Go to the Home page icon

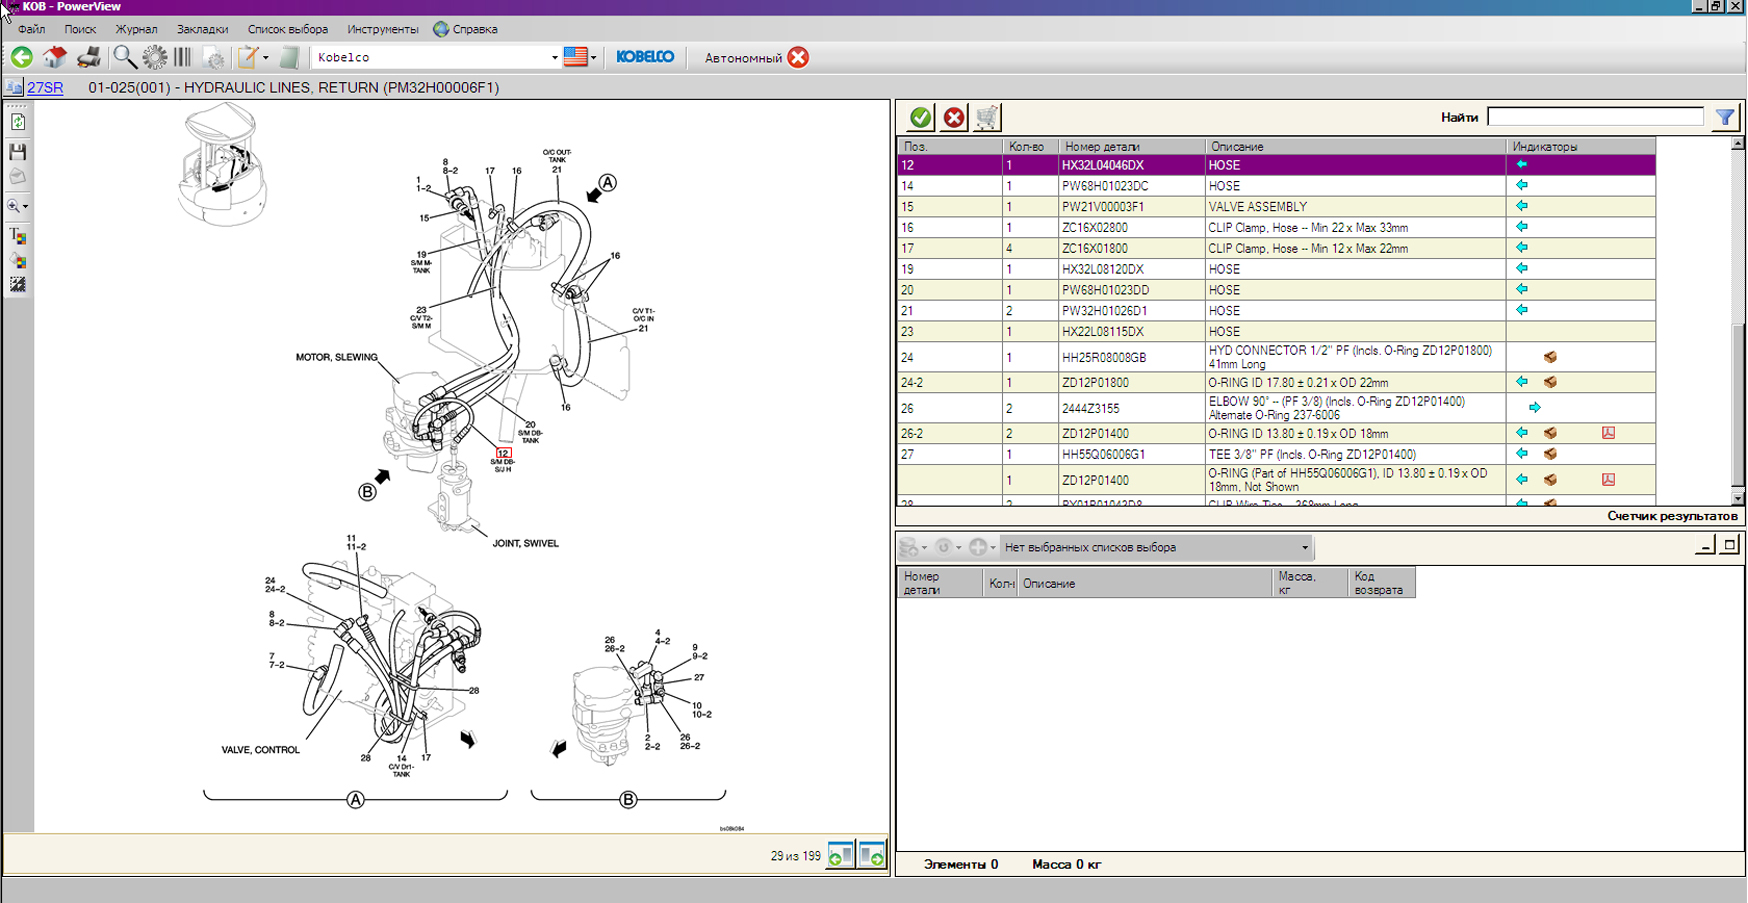coord(55,57)
